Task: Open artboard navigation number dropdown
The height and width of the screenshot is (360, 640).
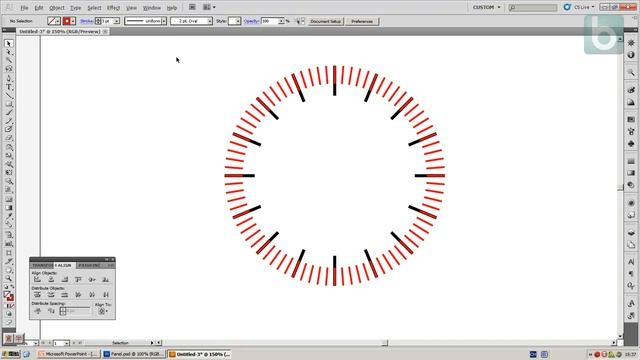Action: point(67,343)
